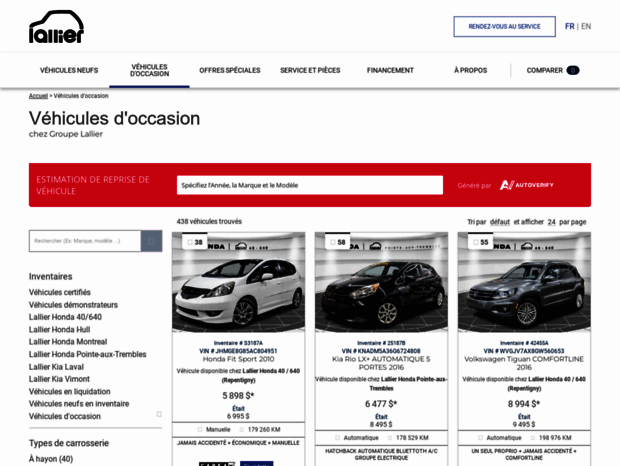The width and height of the screenshot is (620, 466).
Task: Filter by Véhicules d'occasion inventory
Action: [x=65, y=416]
